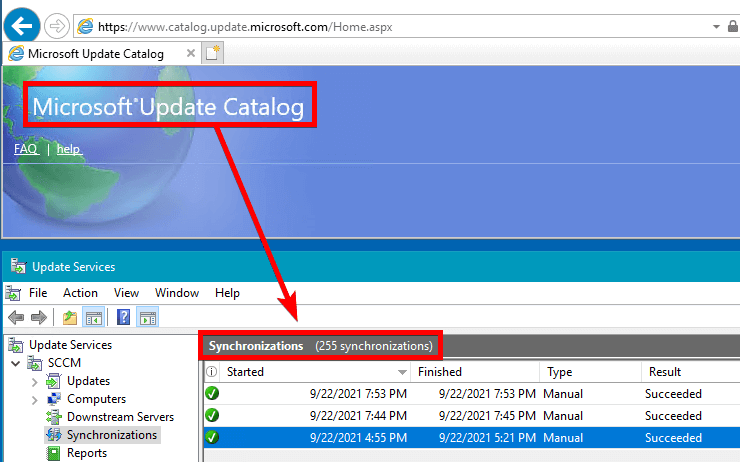This screenshot has height=462, width=740.
Task: Click the SCCM server icon
Action: point(34,363)
